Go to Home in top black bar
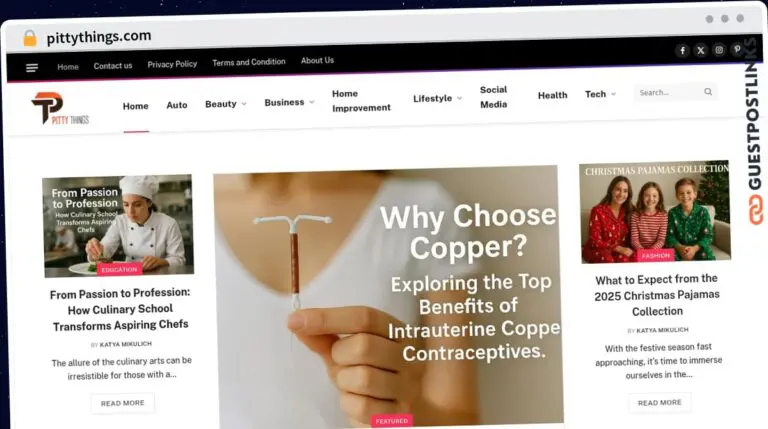The width and height of the screenshot is (768, 429). click(x=68, y=67)
